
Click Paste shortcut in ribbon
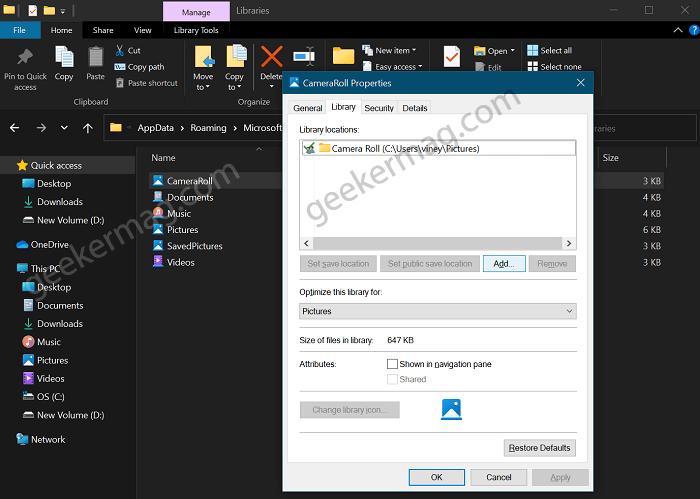click(146, 83)
